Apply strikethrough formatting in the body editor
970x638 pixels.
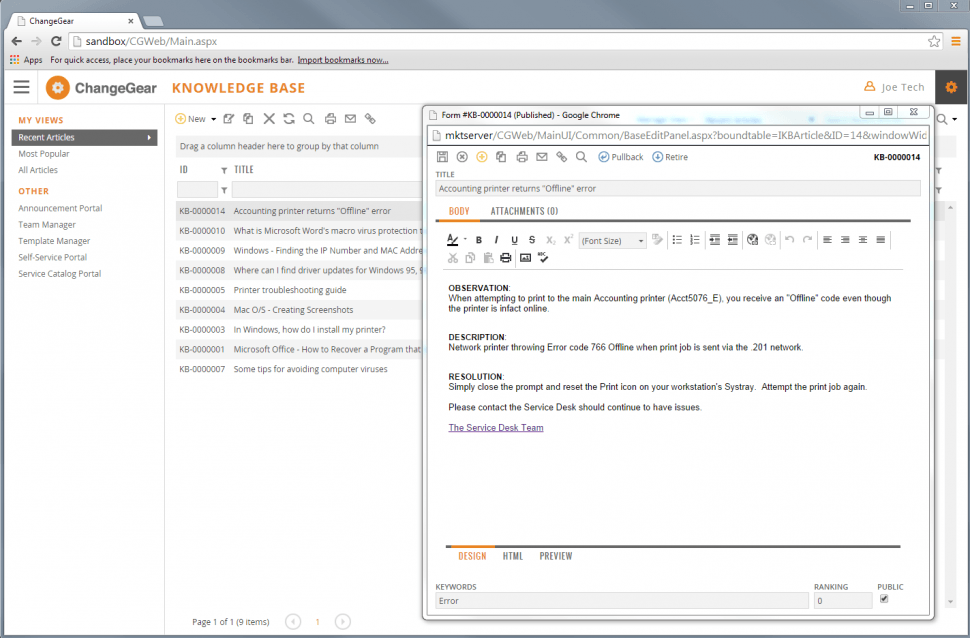(532, 240)
